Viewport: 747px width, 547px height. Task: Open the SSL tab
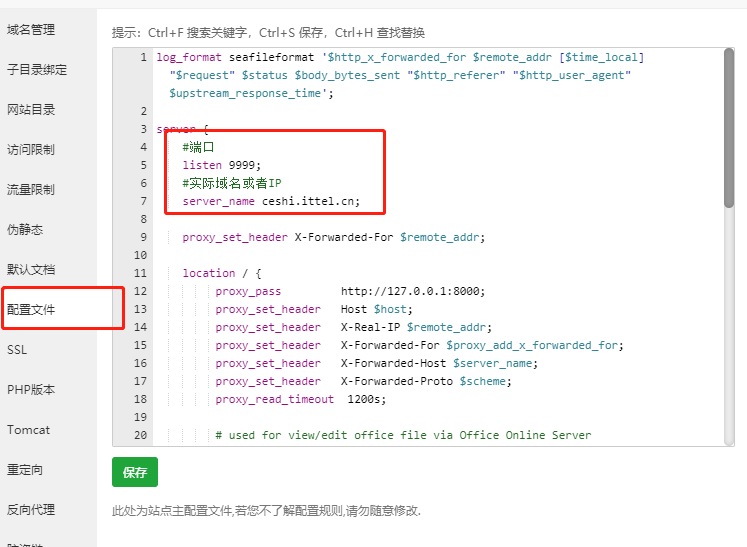17,350
